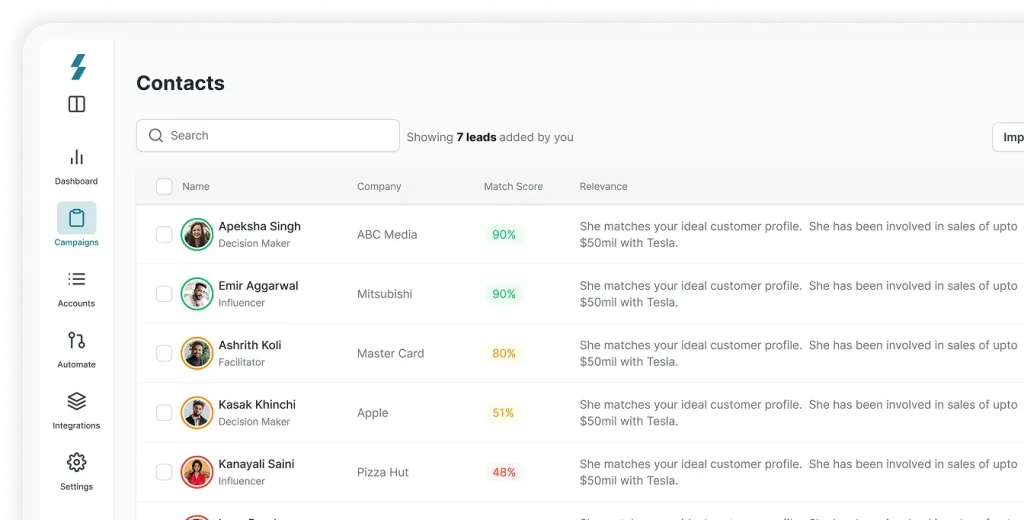Click the Master Card company cell
This screenshot has width=1024, height=520.
click(x=391, y=353)
